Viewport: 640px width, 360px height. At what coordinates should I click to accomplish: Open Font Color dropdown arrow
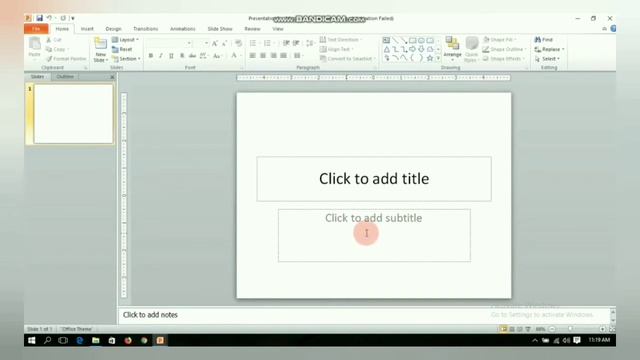(241, 56)
